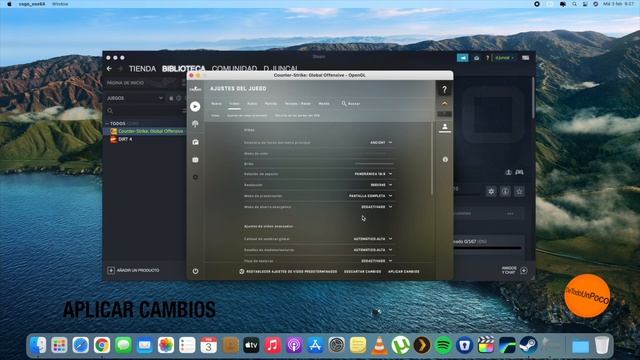640x360 pixels.
Task: Open the Window menu in menu bar
Action: pos(60,4)
